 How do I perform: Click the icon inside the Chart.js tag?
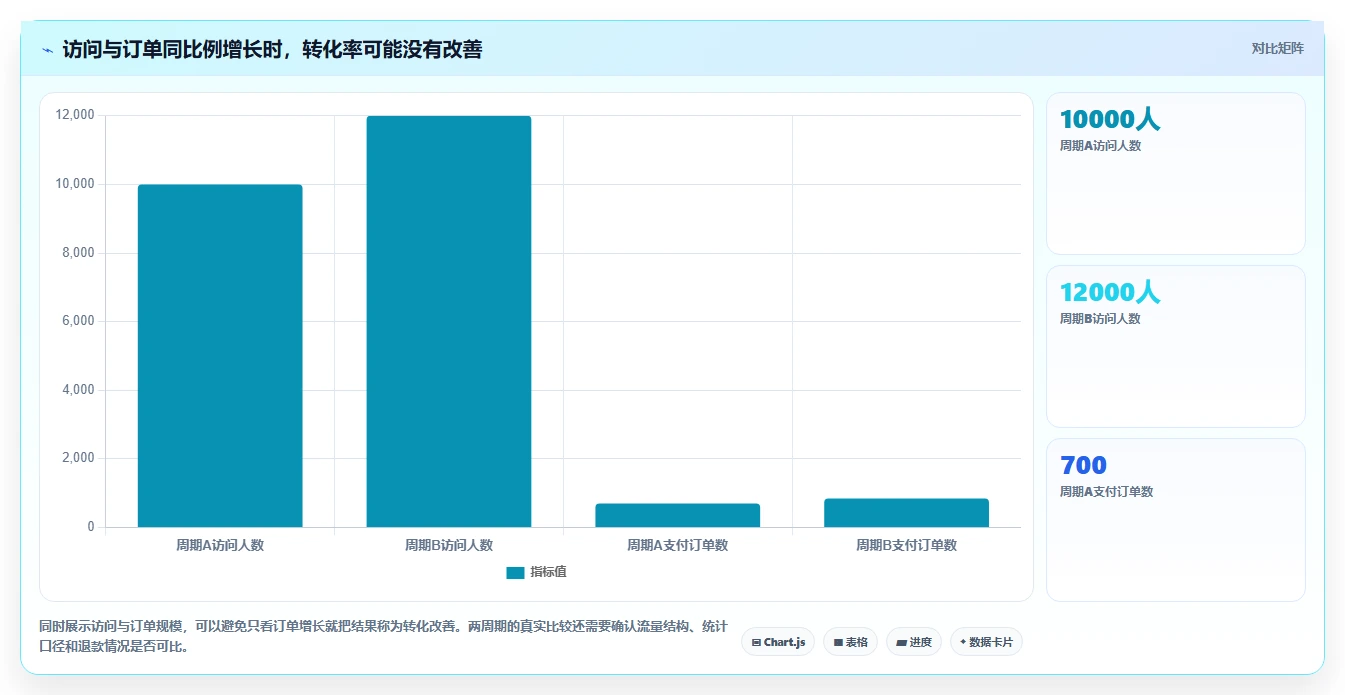[x=756, y=643]
